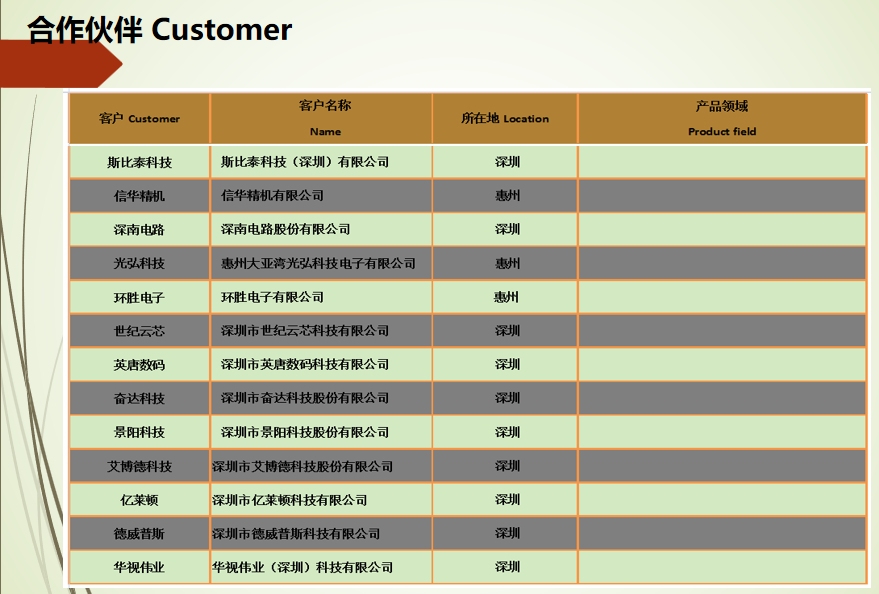Viewport: 879px width, 594px height.
Task: Click short name cell 奋达科技
Action: [x=140, y=398]
